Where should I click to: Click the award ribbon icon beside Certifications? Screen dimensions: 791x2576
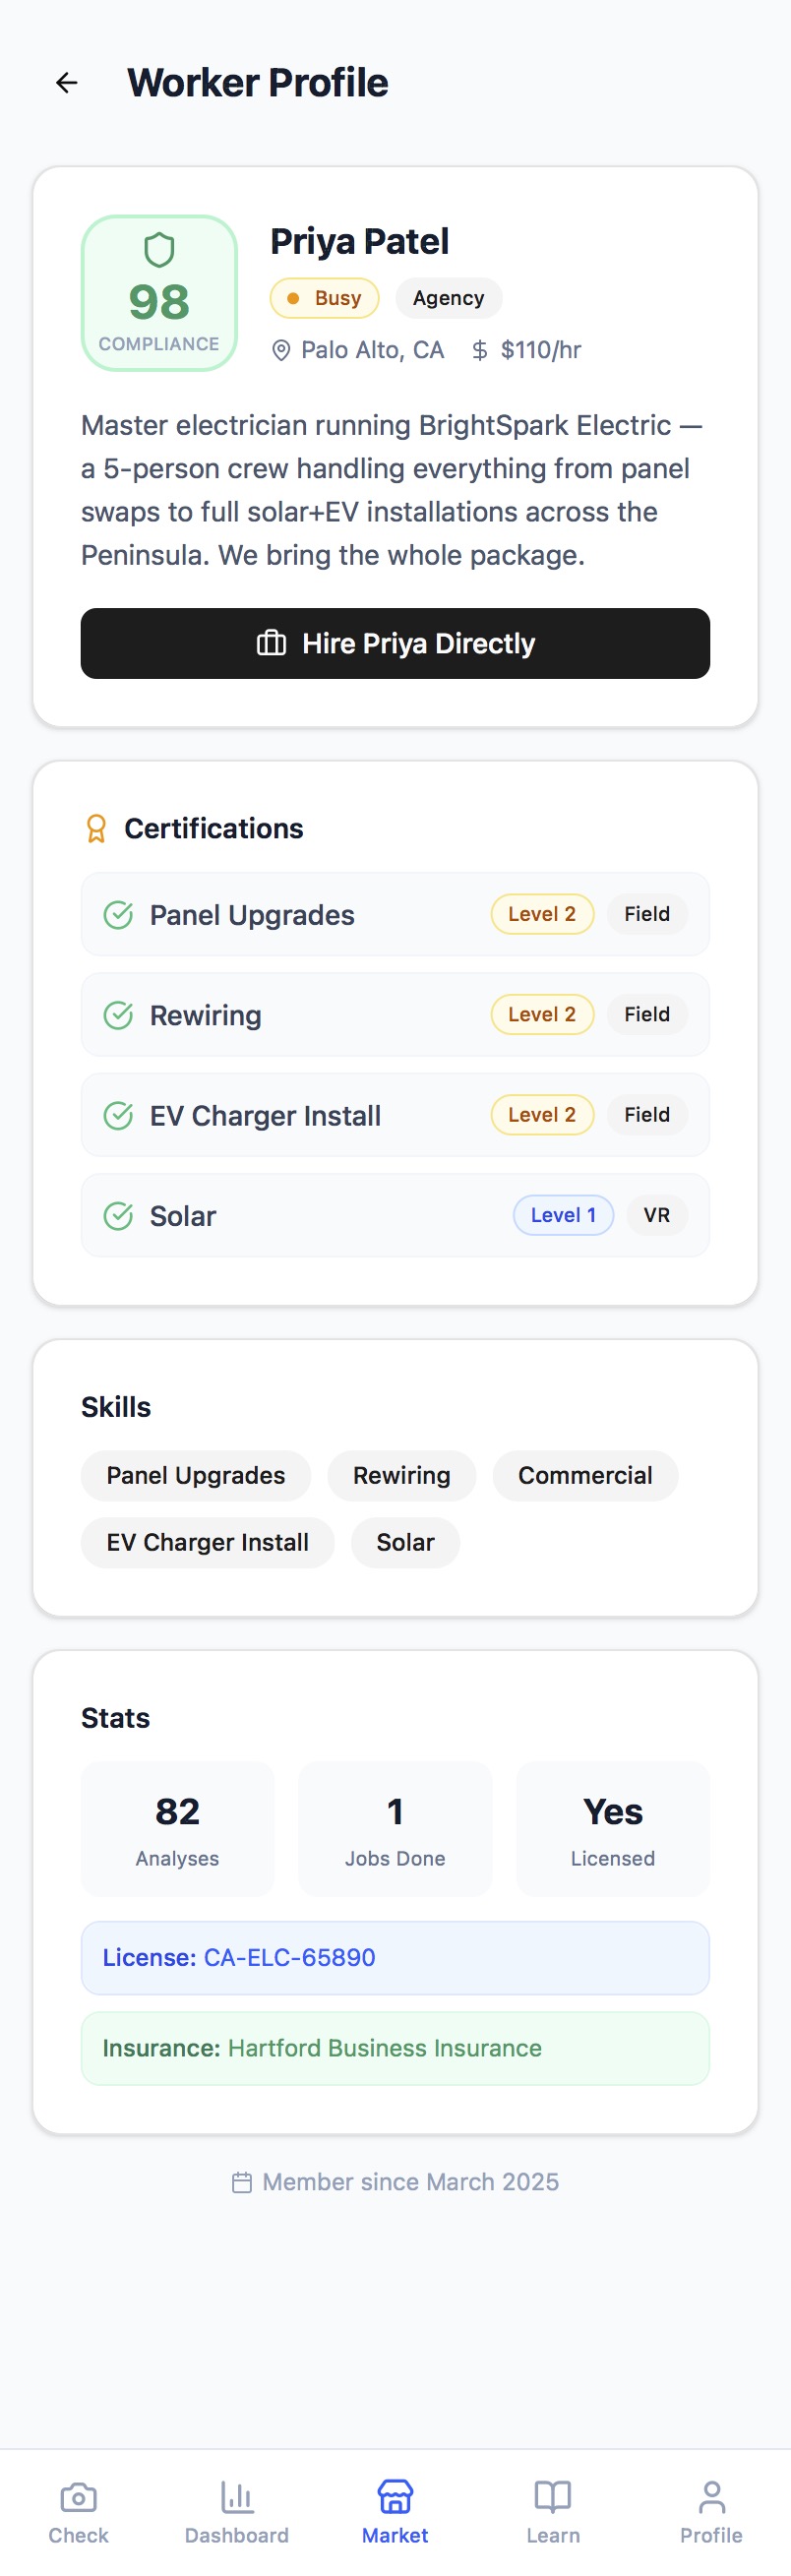point(96,828)
